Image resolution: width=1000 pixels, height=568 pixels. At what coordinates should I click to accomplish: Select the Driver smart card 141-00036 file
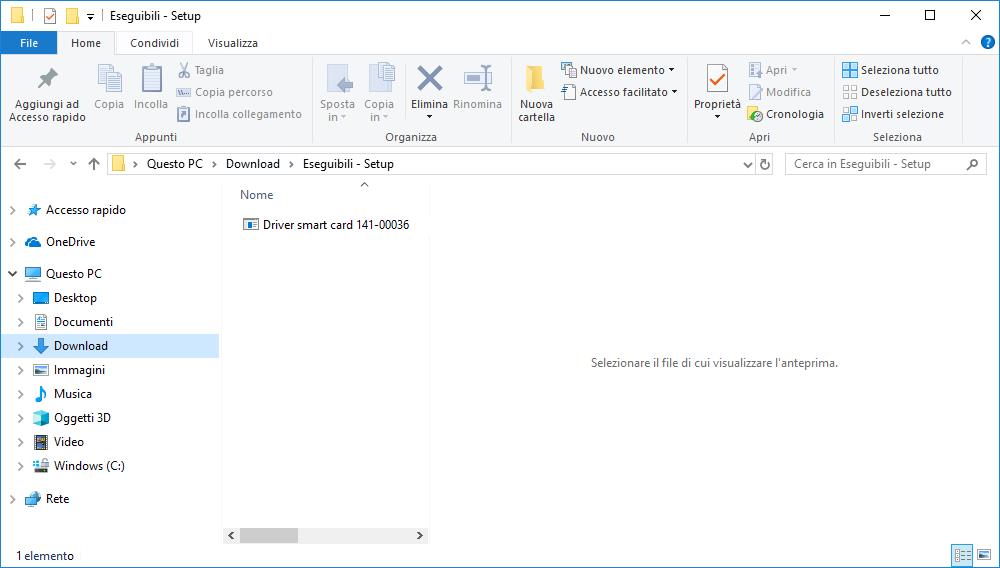point(335,225)
